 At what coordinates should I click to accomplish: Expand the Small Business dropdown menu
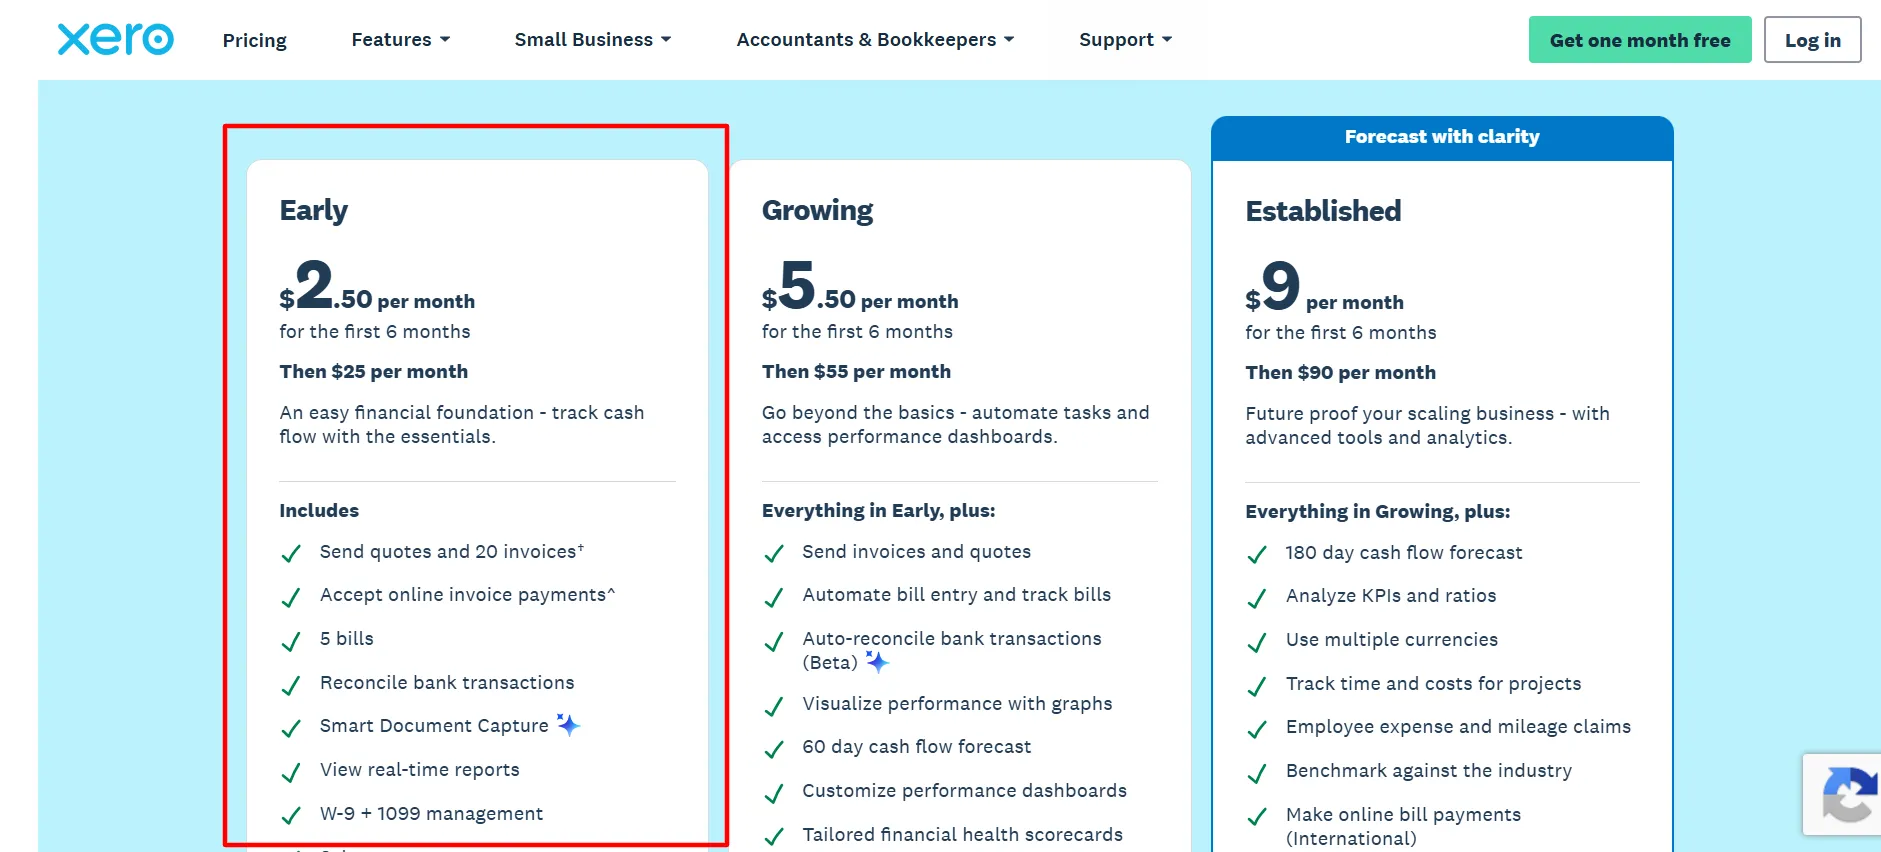pos(593,40)
